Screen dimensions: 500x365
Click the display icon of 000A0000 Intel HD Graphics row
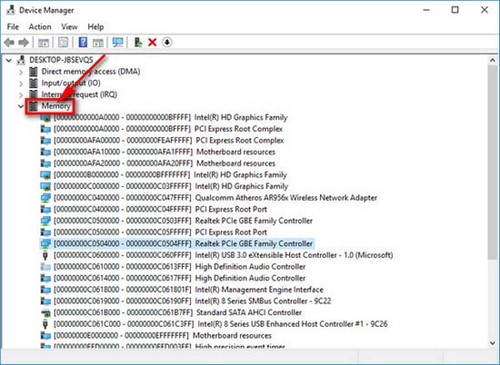coord(45,117)
